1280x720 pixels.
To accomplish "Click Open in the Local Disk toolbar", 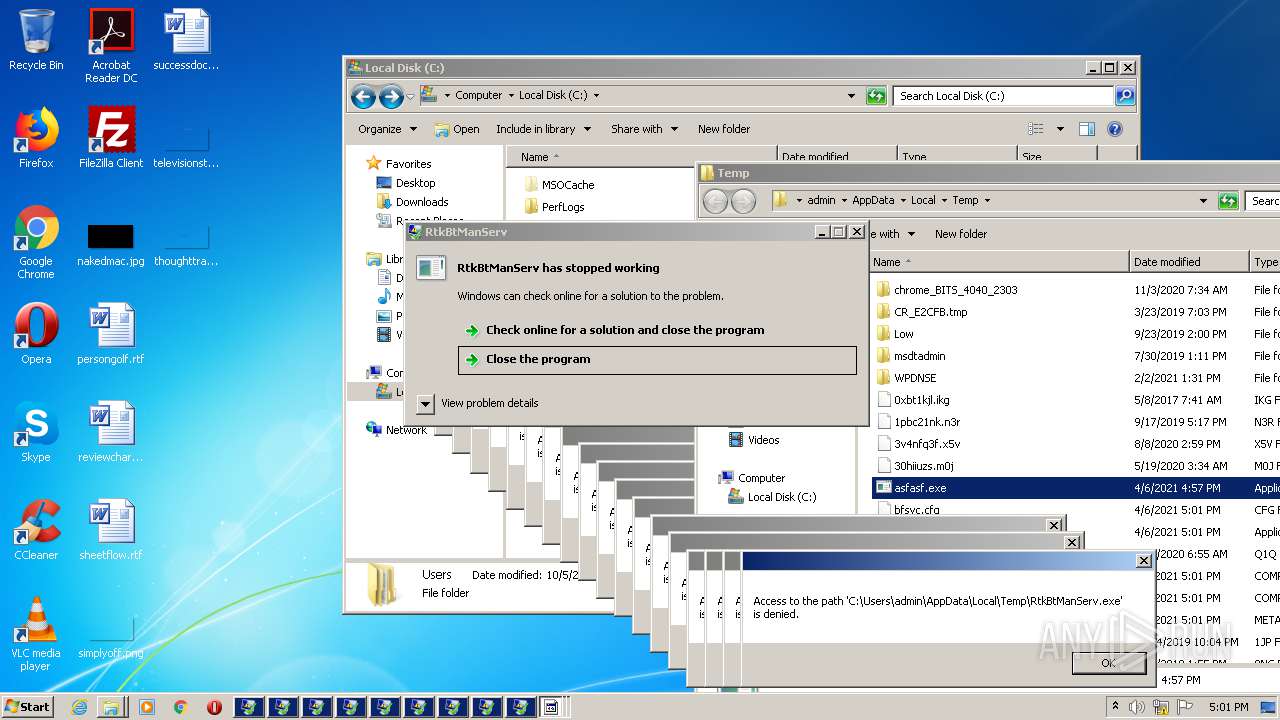I will pyautogui.click(x=458, y=129).
